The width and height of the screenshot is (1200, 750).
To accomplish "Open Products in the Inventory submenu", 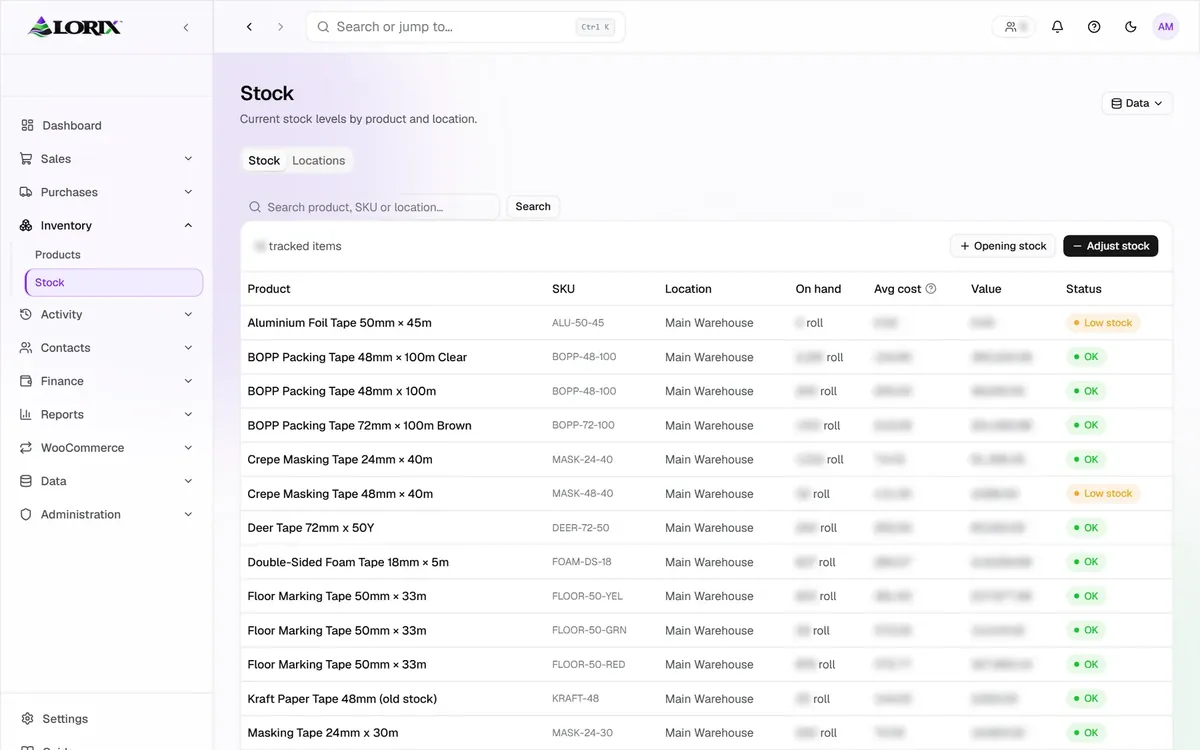I will point(58,255).
